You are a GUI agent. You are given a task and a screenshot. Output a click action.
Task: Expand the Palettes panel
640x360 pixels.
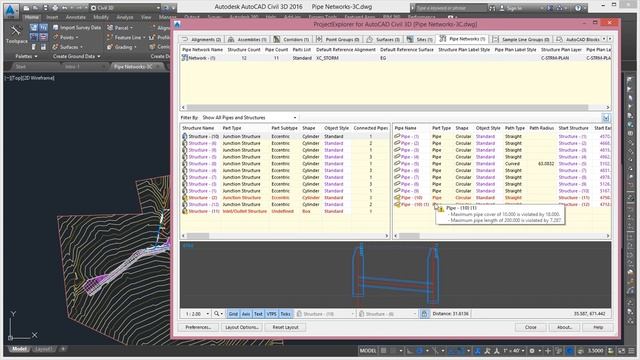point(26,56)
